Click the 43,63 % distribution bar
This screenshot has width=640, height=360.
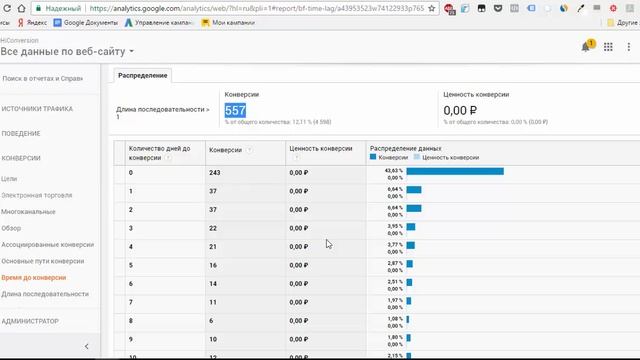455,171
